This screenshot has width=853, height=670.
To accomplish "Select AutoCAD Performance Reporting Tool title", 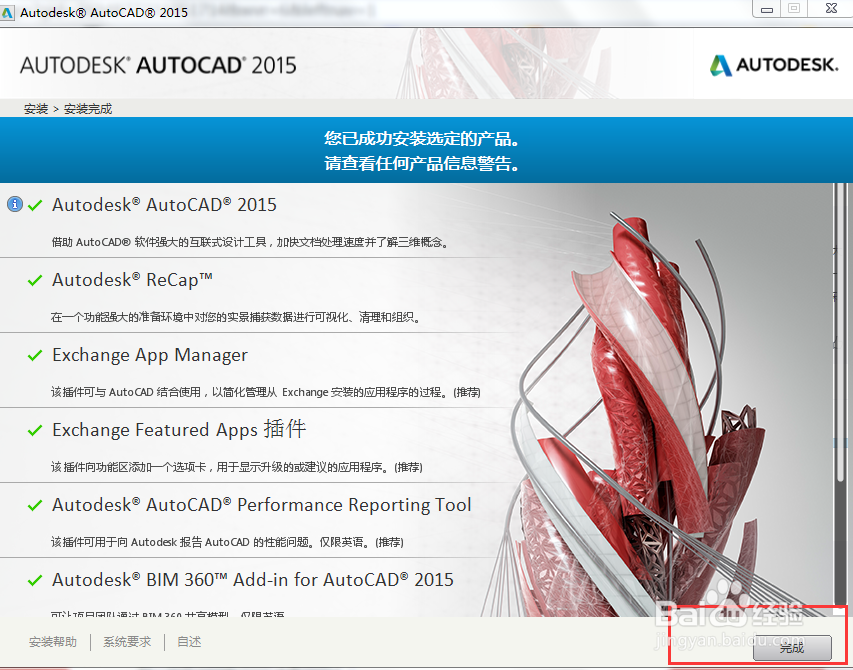I will [262, 505].
